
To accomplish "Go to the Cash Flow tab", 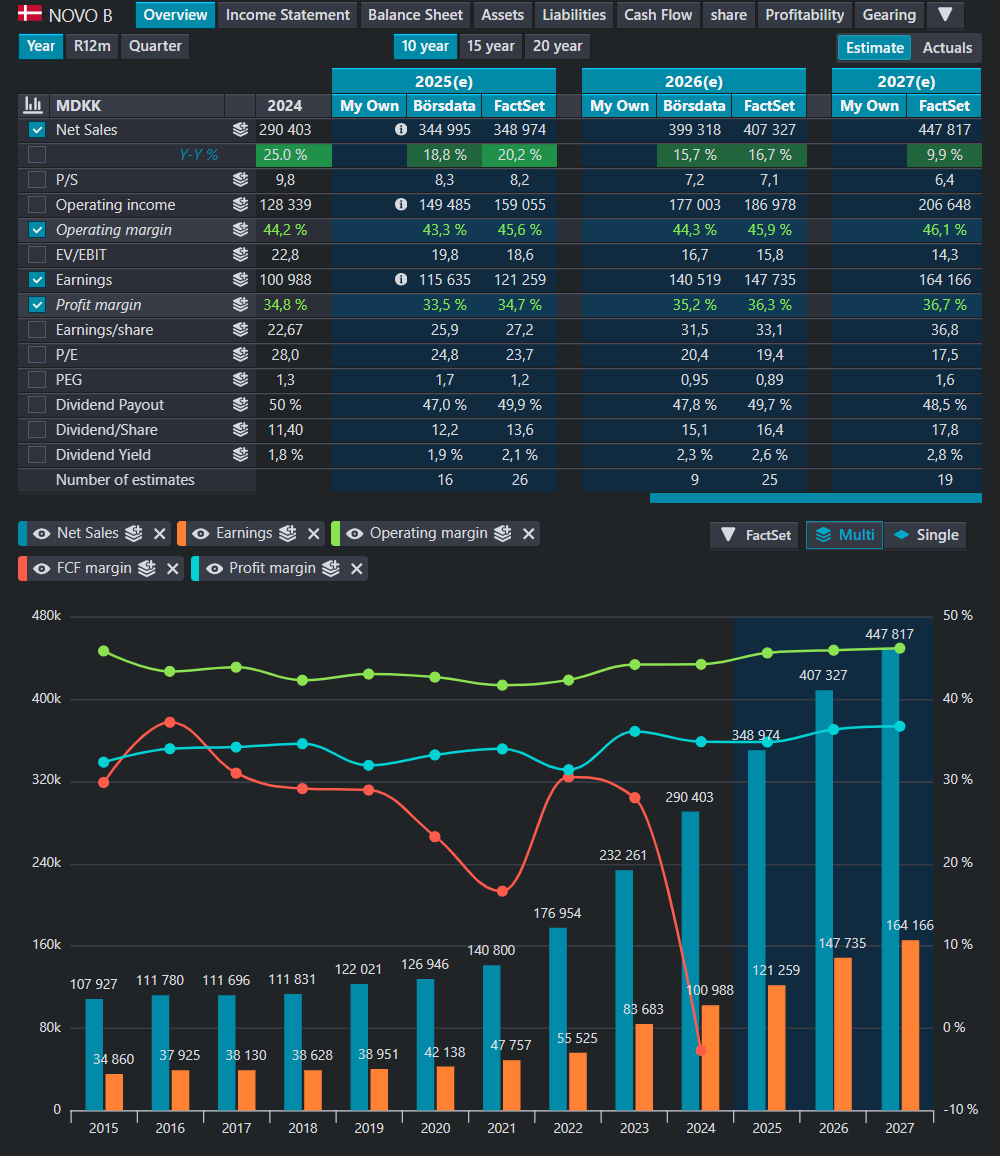I will click(658, 15).
